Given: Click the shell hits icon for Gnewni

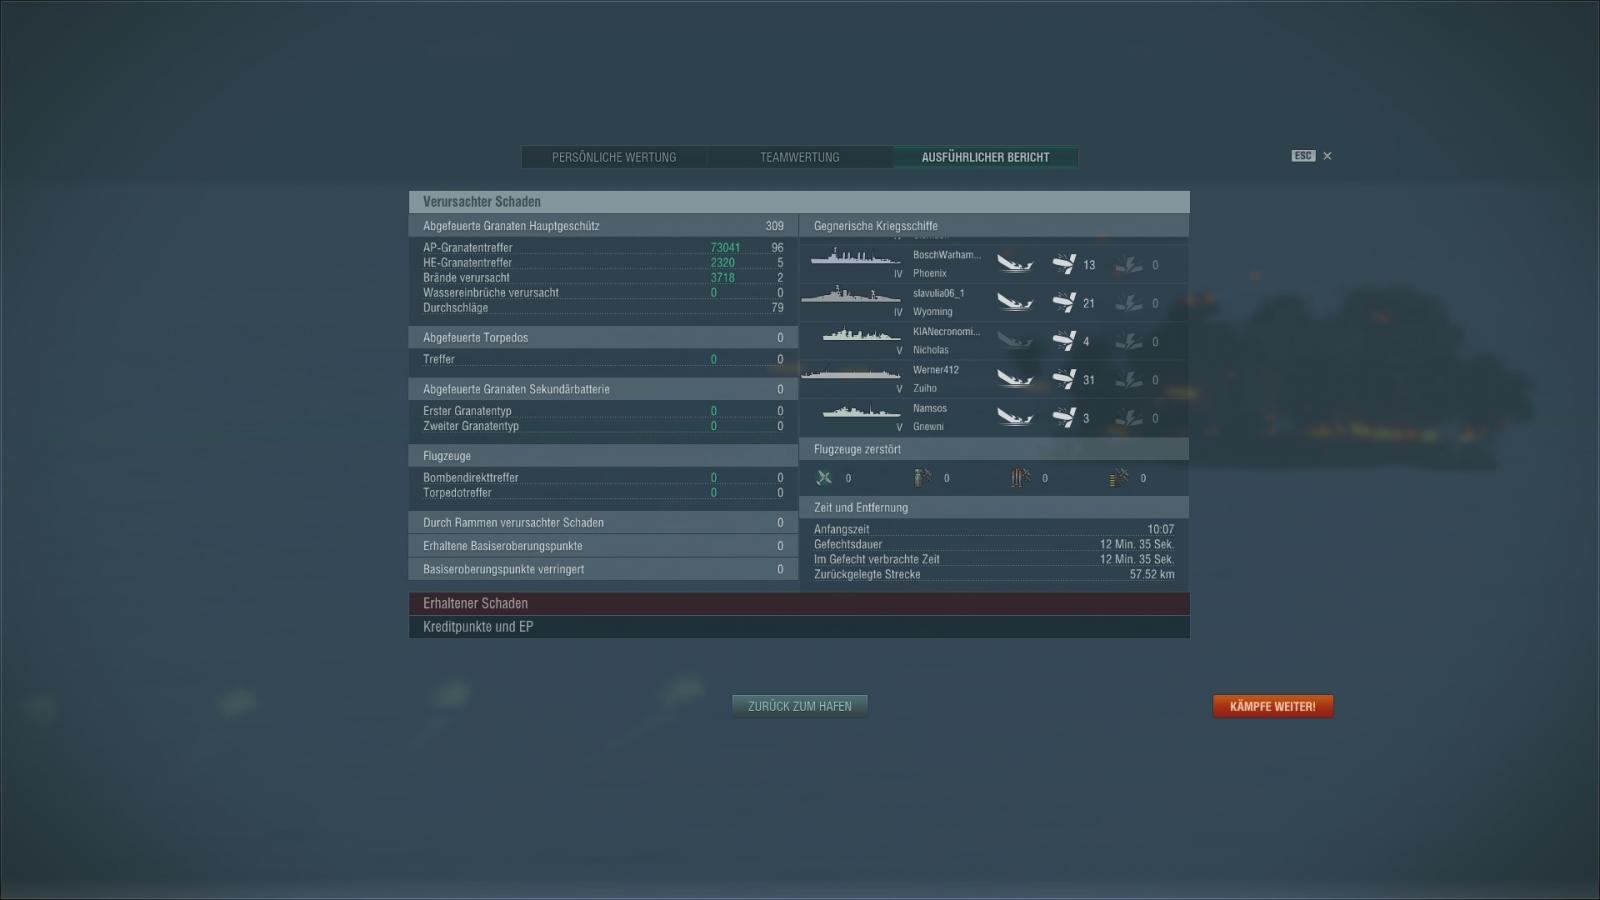Looking at the screenshot, I should pos(1064,417).
